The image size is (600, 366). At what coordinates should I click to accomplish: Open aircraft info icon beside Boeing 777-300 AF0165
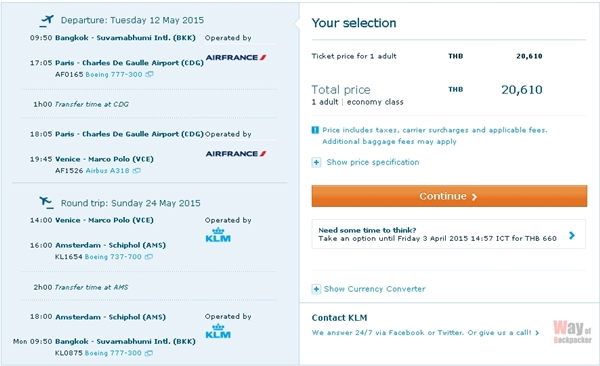click(x=149, y=74)
